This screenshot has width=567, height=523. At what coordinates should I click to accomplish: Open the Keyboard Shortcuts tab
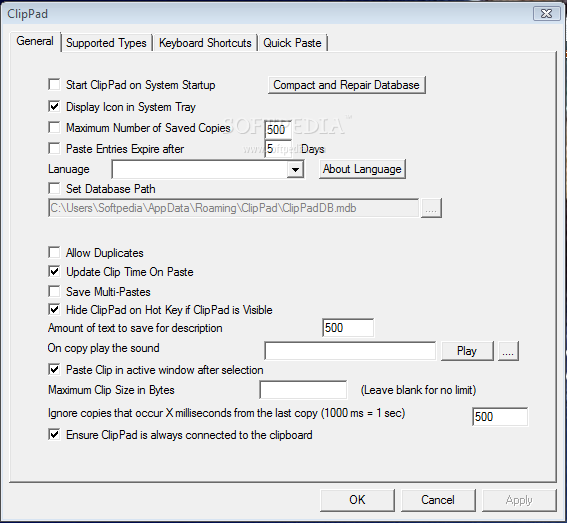[x=205, y=43]
